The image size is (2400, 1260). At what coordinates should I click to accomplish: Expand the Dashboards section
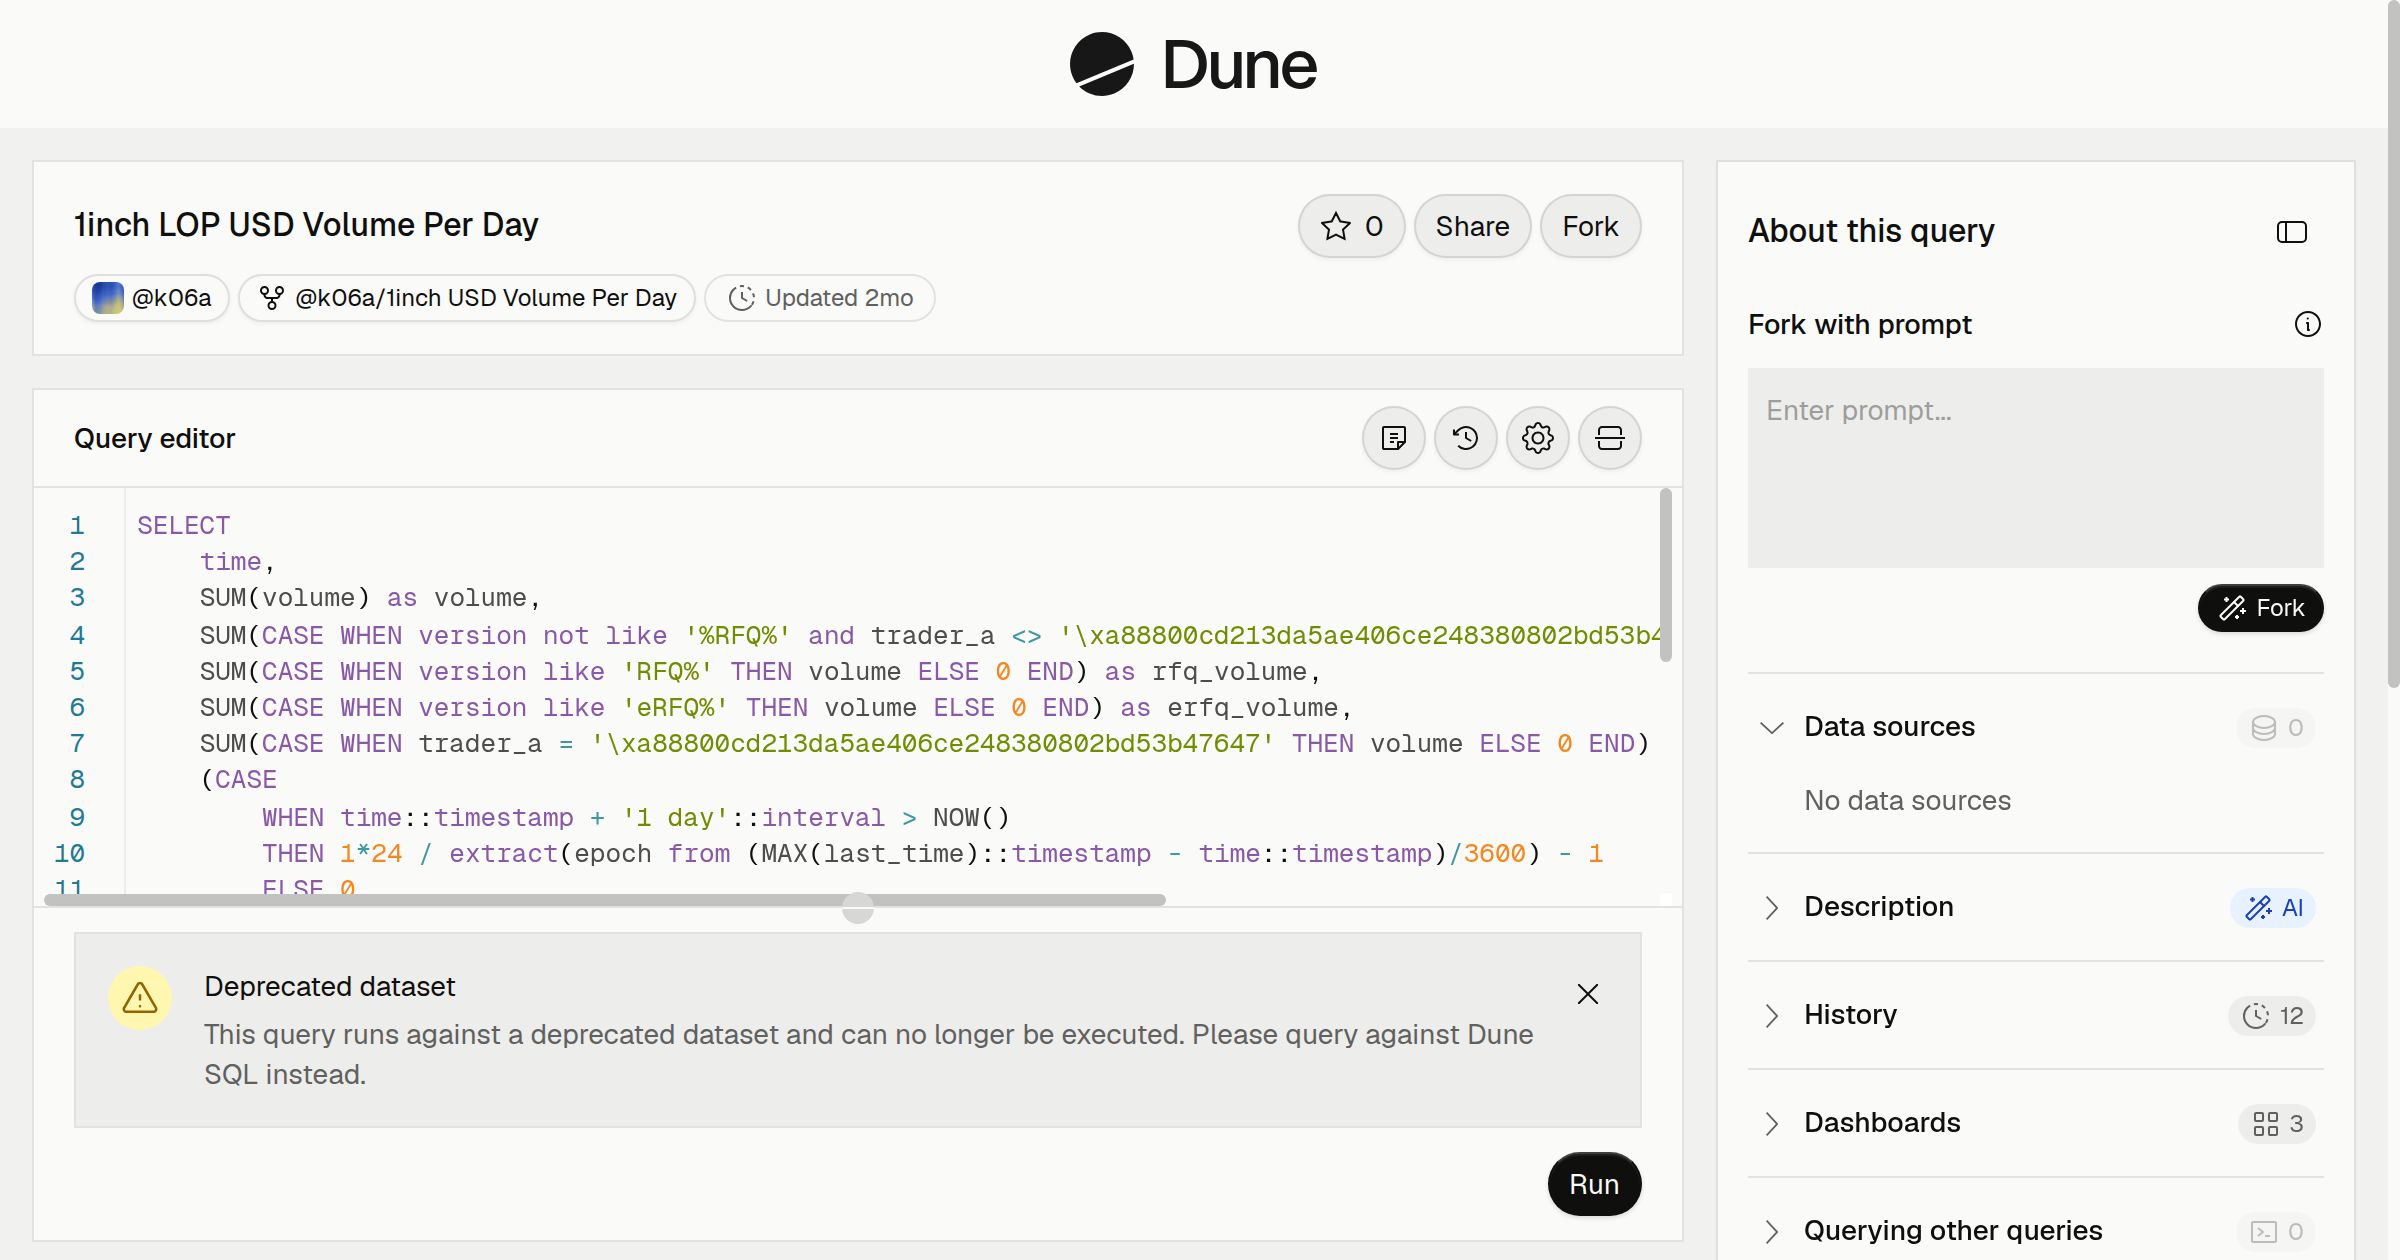1771,1123
